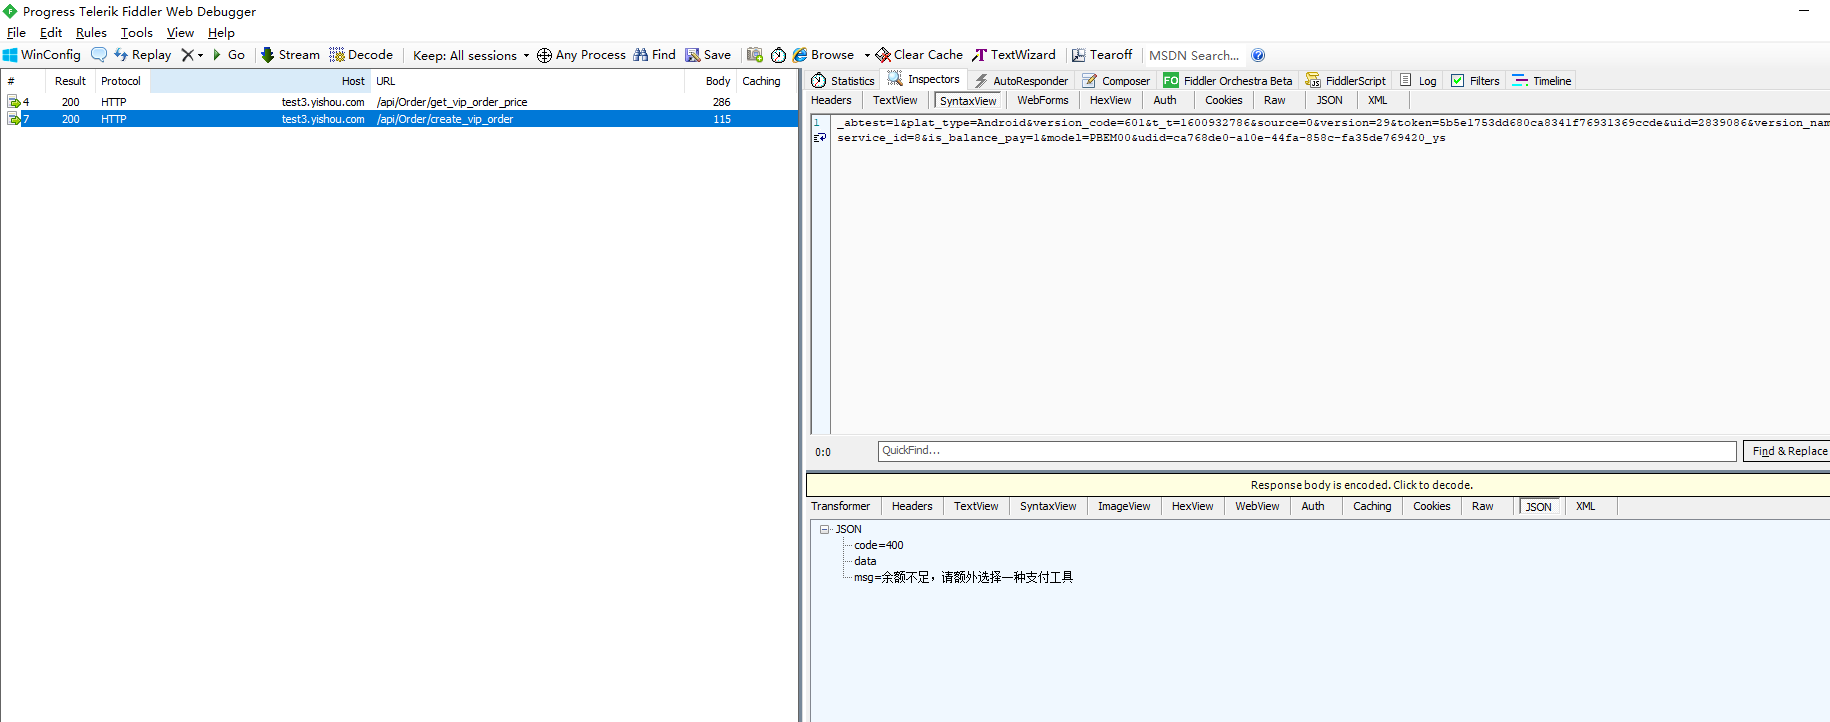
Task: Open the Fiddler Orchestra Beta tab
Action: click(1228, 81)
